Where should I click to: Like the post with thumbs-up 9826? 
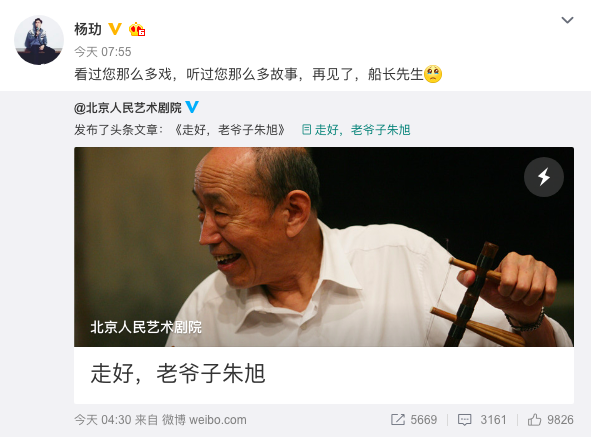click(x=534, y=420)
